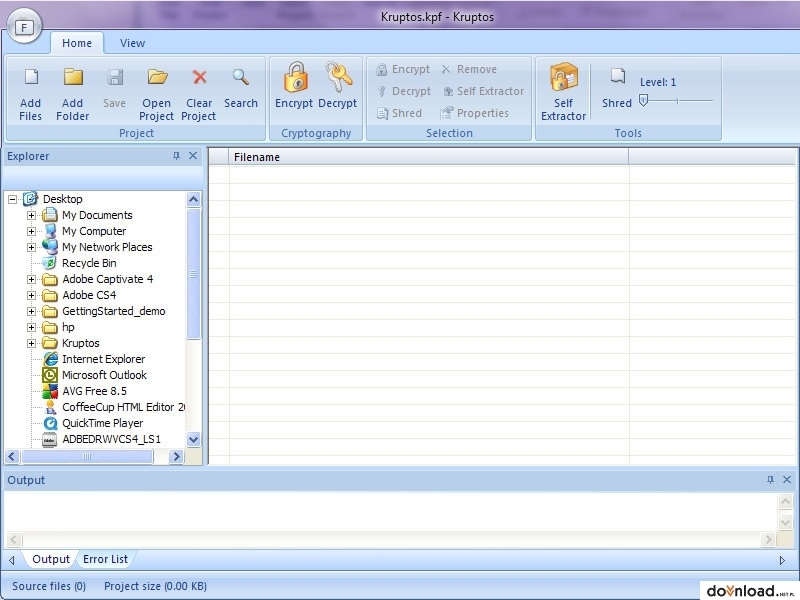Click the Add Folder icon

[x=73, y=77]
